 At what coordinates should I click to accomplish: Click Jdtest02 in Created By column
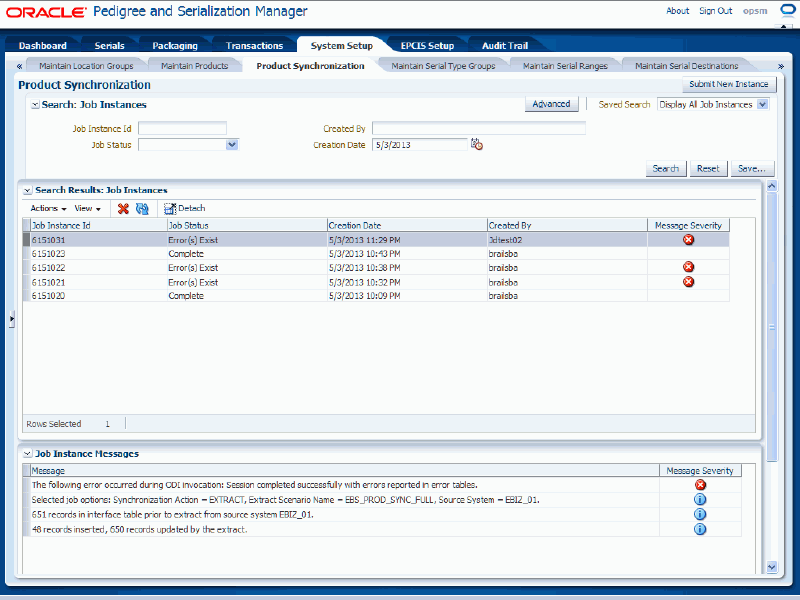(505, 240)
